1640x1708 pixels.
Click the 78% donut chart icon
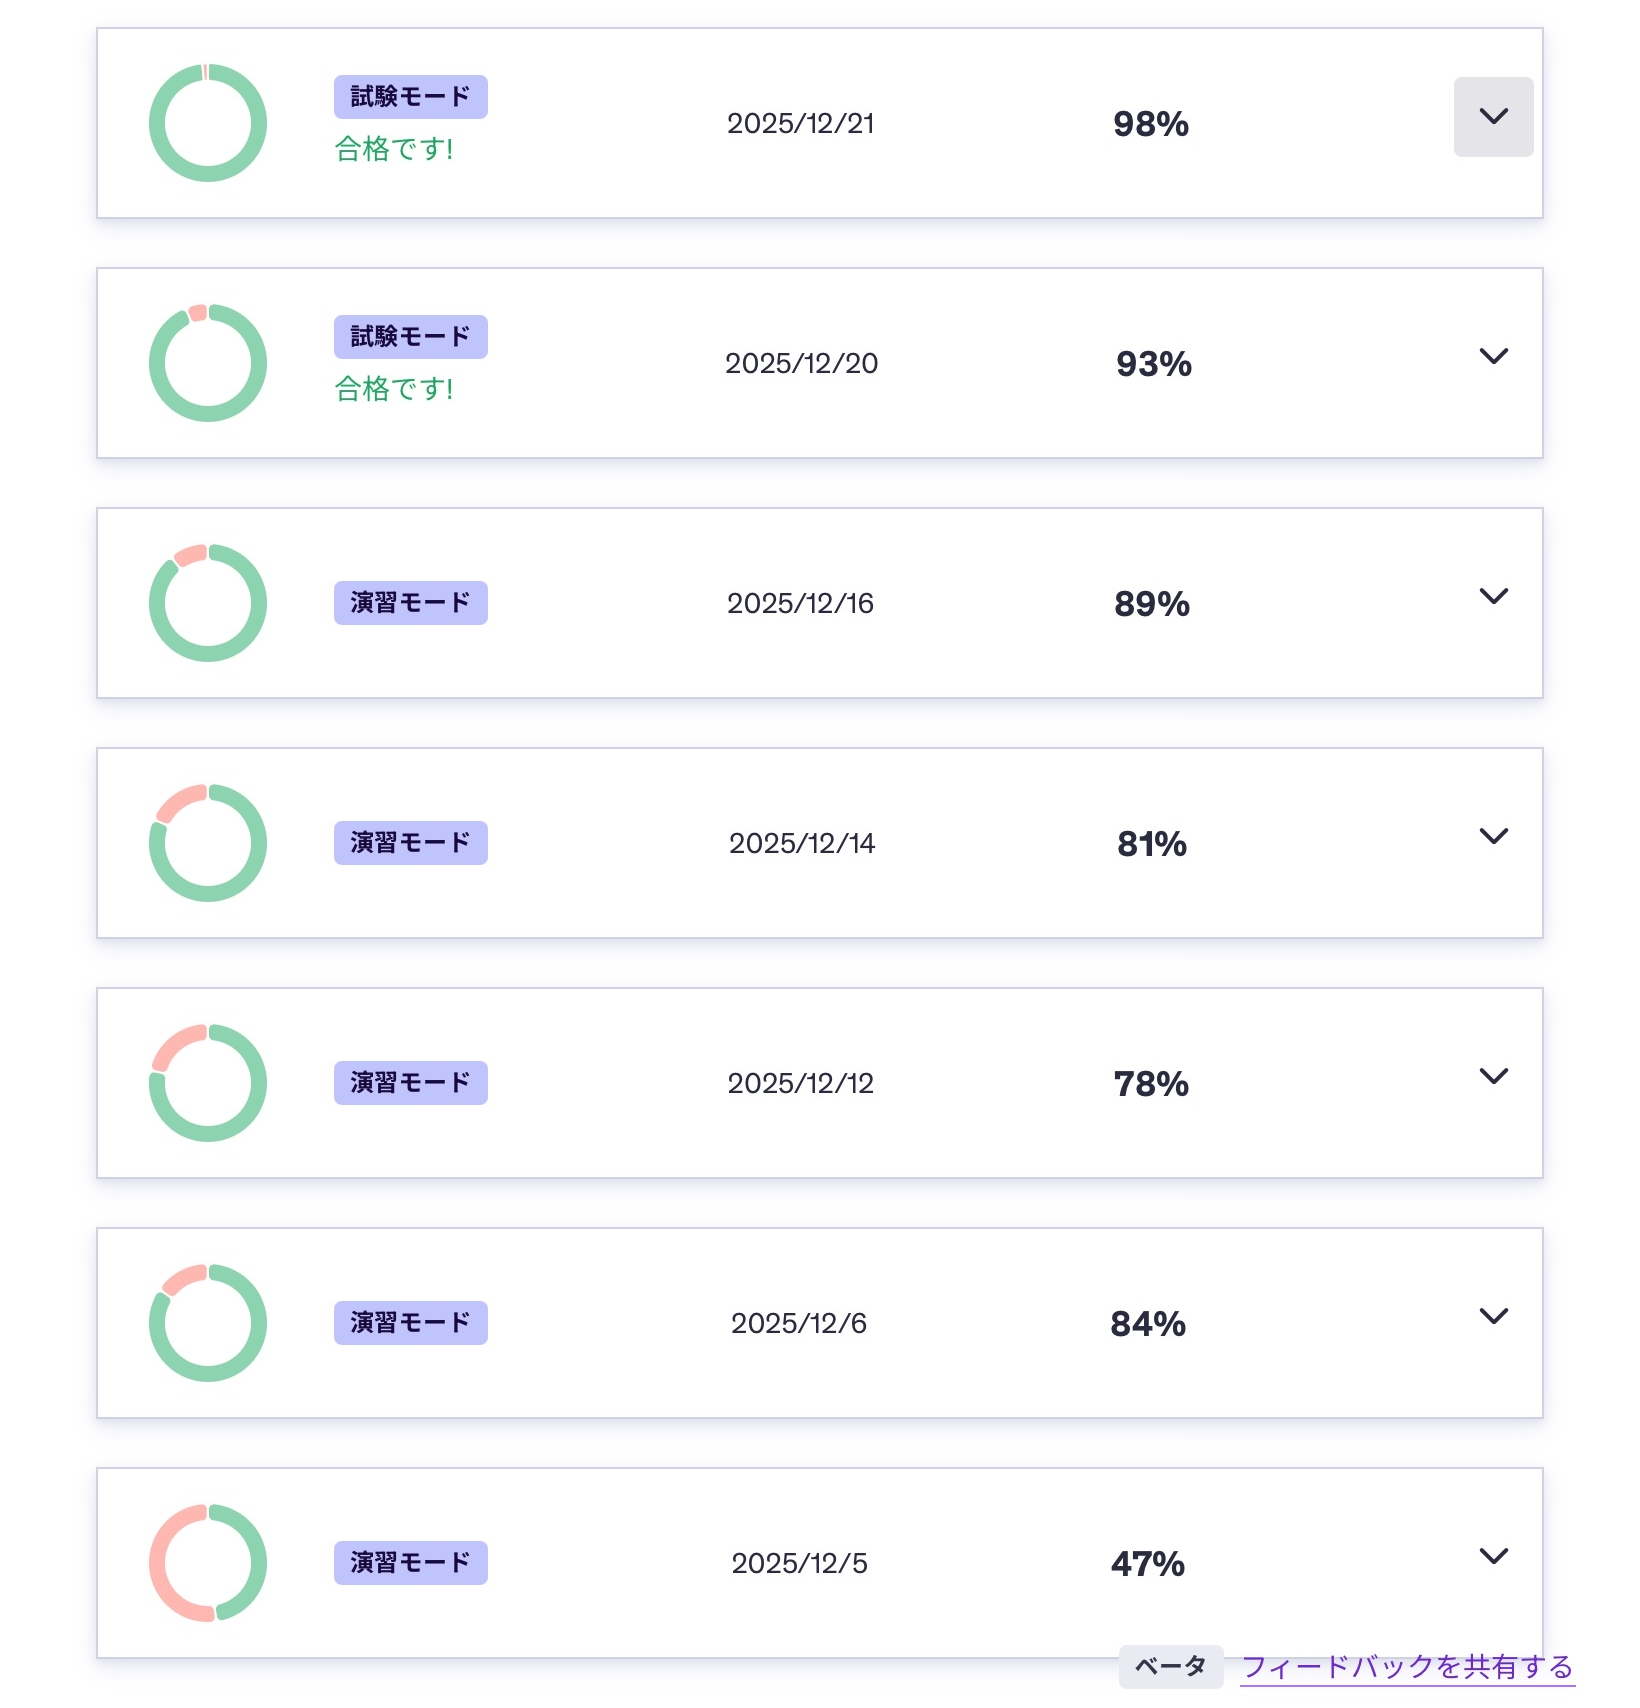coord(208,1083)
